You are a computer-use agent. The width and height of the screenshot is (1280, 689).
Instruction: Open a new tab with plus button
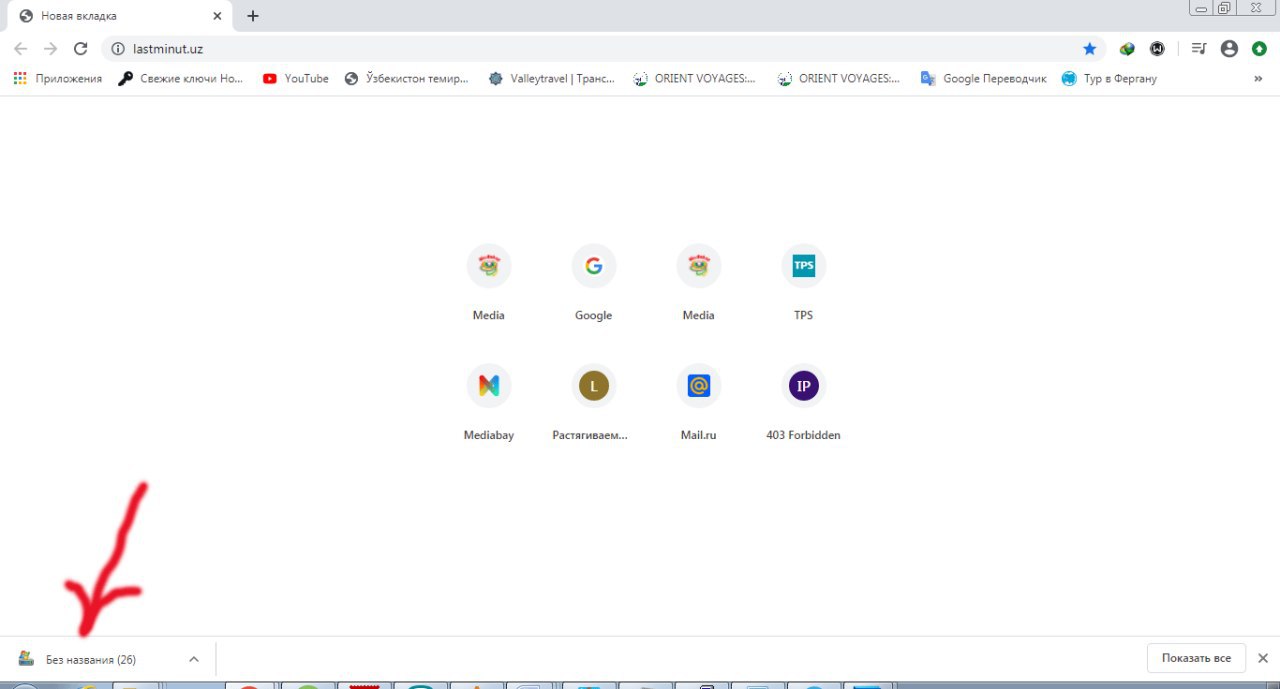(x=253, y=16)
